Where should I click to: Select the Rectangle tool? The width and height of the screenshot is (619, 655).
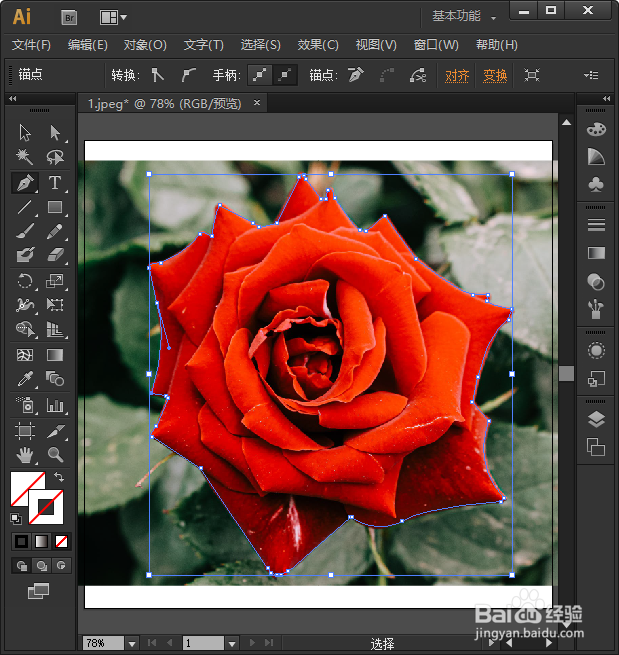pos(55,207)
